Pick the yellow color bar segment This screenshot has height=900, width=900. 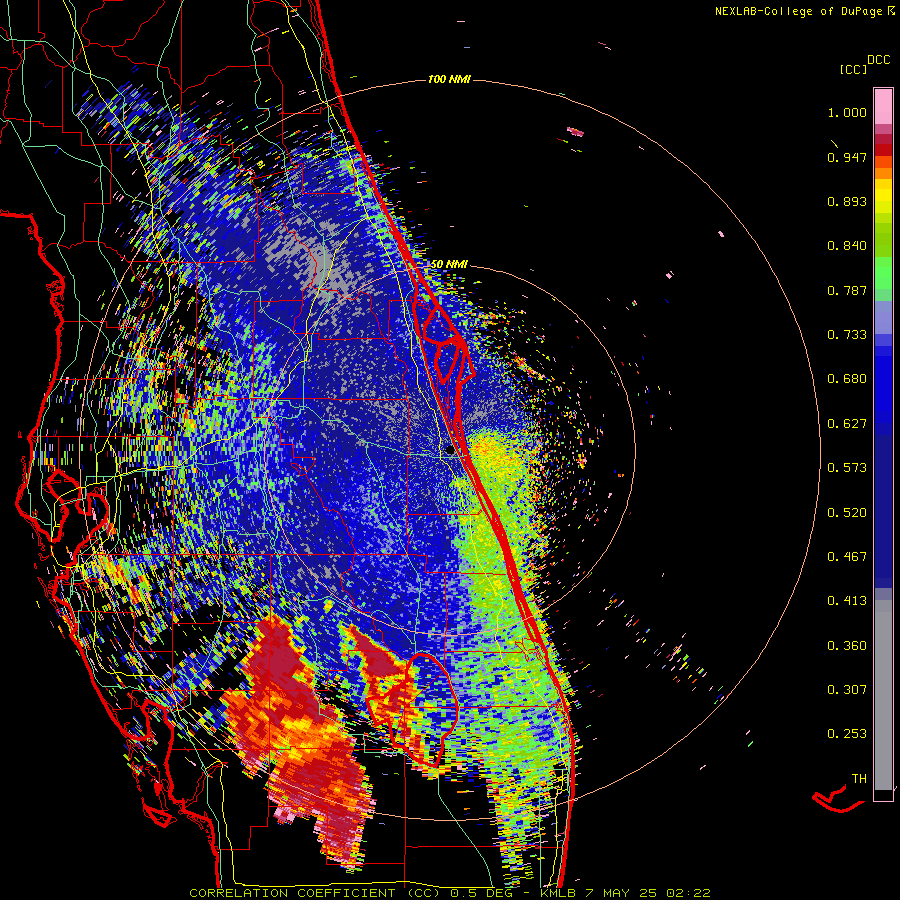883,196
